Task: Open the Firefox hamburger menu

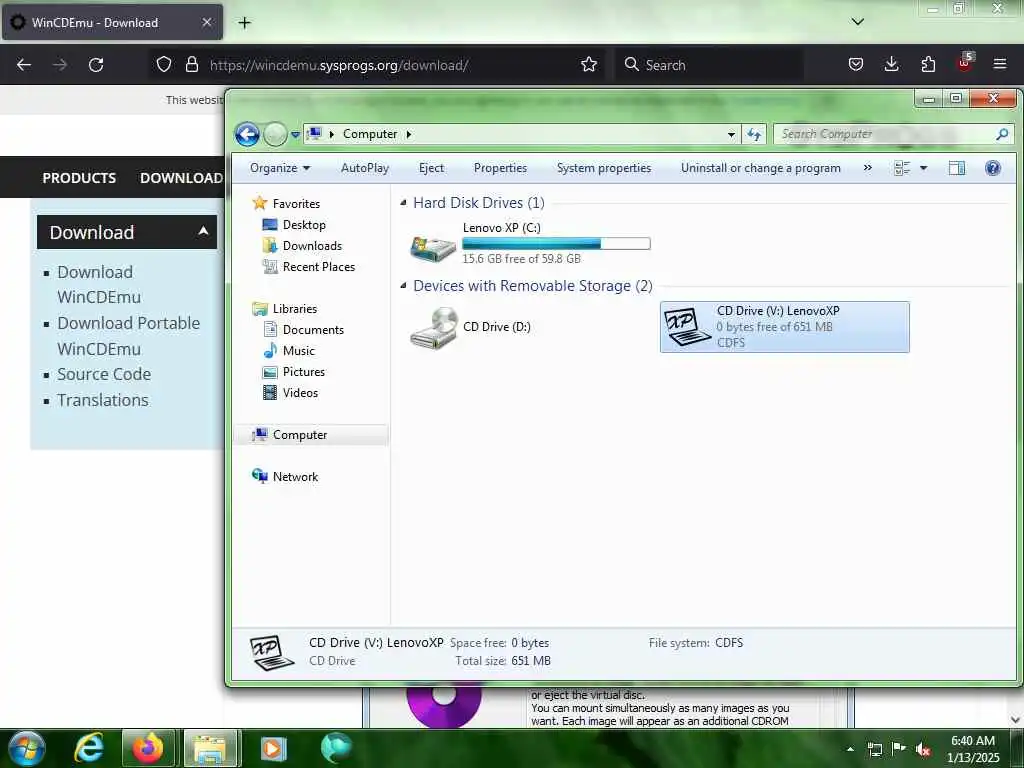Action: point(1000,65)
